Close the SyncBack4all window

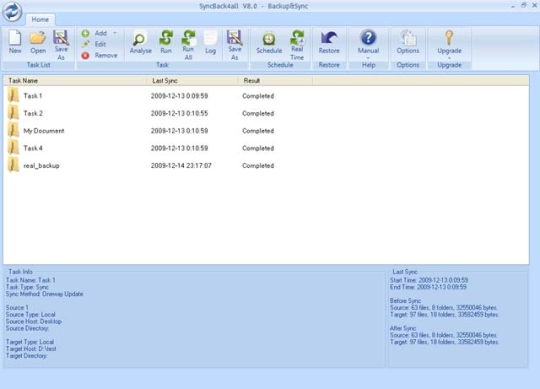(535, 5)
